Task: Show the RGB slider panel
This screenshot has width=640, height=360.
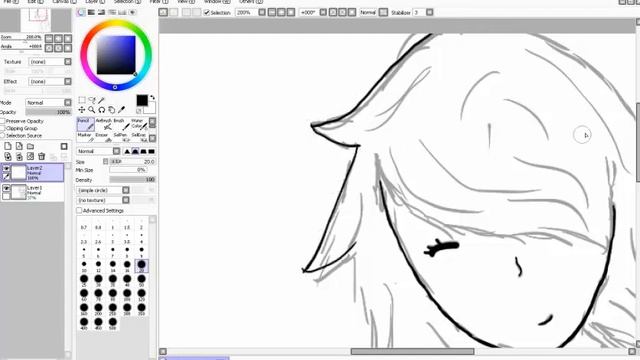Action: (91, 12)
